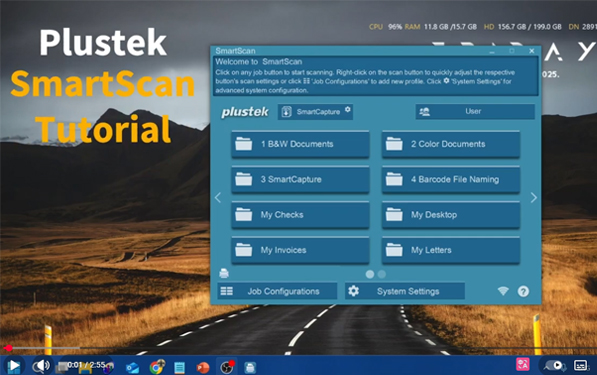Image resolution: width=597 pixels, height=375 pixels.
Task: Open Outlook from the taskbar
Action: 132,368
